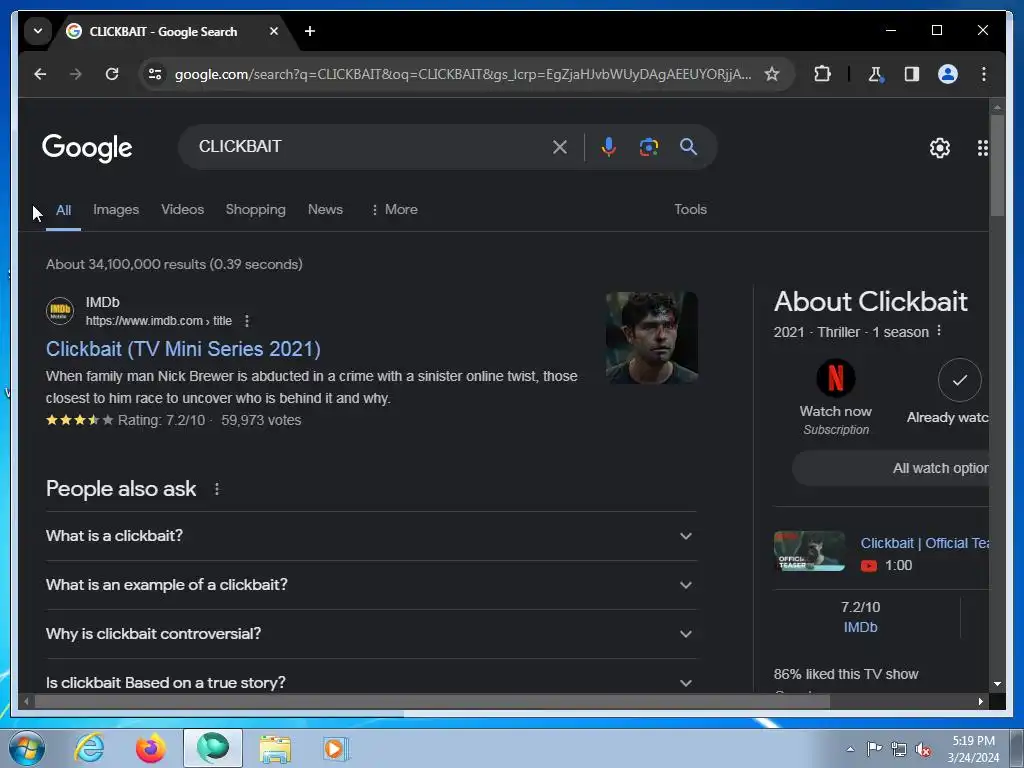
Task: Open File Explorer from the taskbar
Action: 276,748
